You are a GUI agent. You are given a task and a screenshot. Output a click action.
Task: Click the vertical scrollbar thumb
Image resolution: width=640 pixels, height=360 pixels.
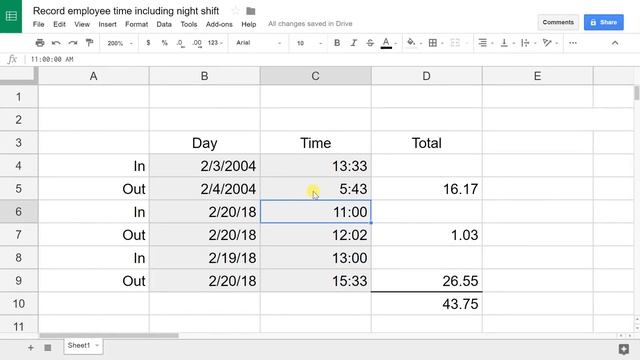point(636,93)
